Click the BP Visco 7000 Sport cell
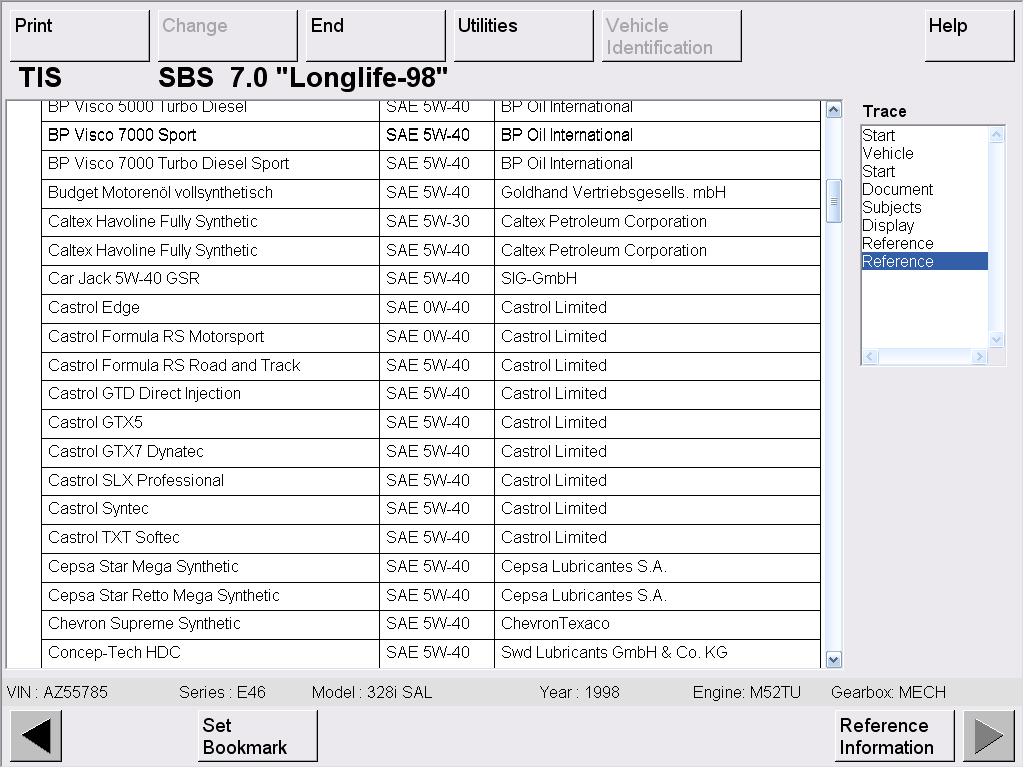 click(210, 135)
